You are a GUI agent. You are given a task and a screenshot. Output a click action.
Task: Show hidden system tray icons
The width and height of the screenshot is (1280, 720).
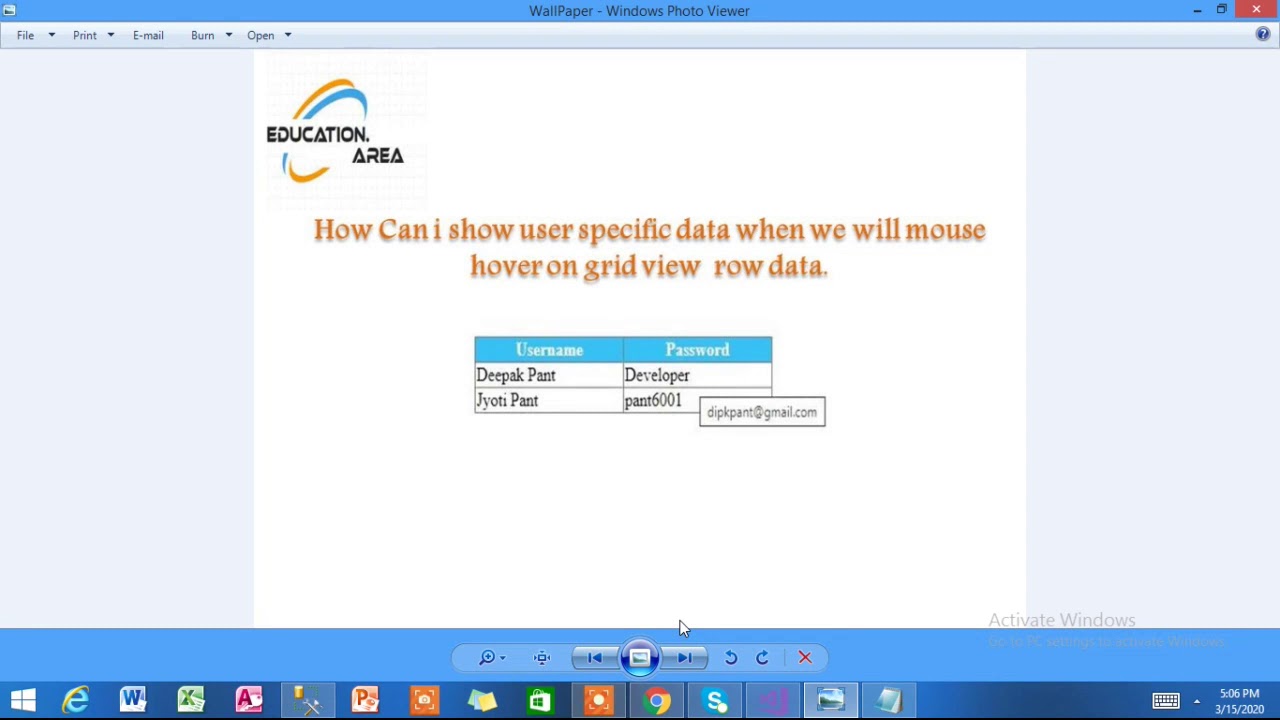tap(1197, 701)
